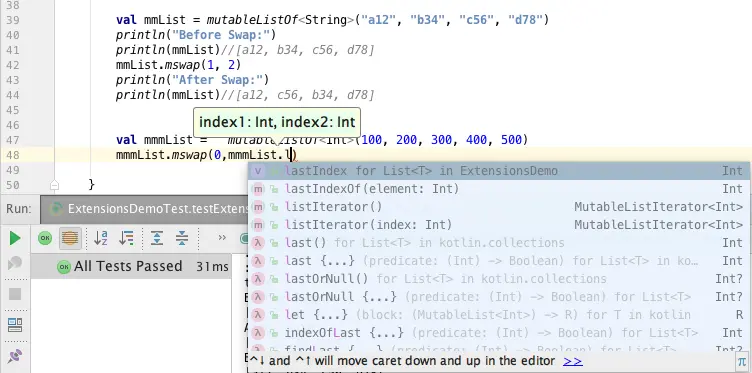Toggle Show Passed tests (green OK) filter

(x=45, y=238)
